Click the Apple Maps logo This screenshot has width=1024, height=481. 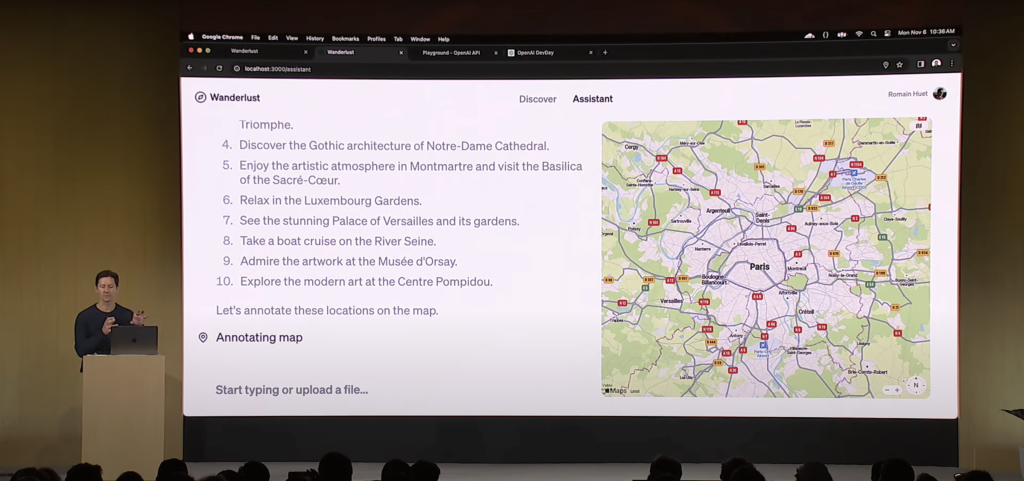pos(615,391)
